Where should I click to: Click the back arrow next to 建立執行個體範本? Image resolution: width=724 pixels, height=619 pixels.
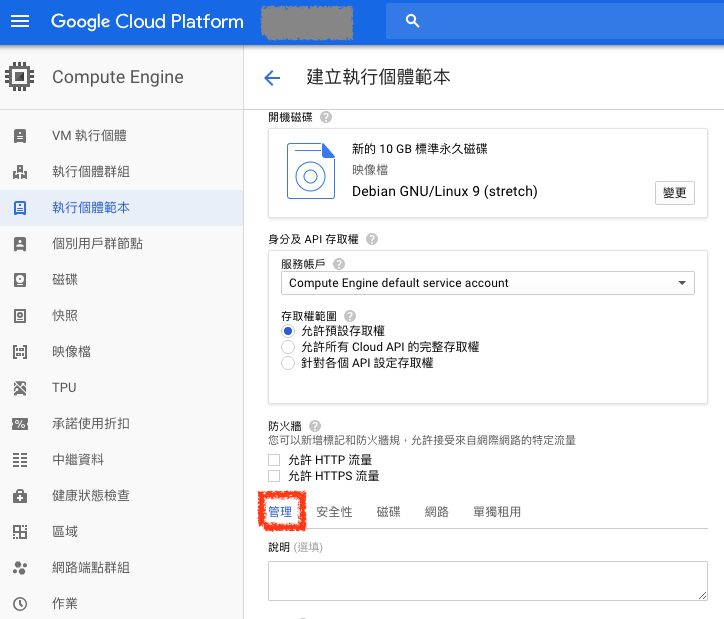pyautogui.click(x=271, y=78)
